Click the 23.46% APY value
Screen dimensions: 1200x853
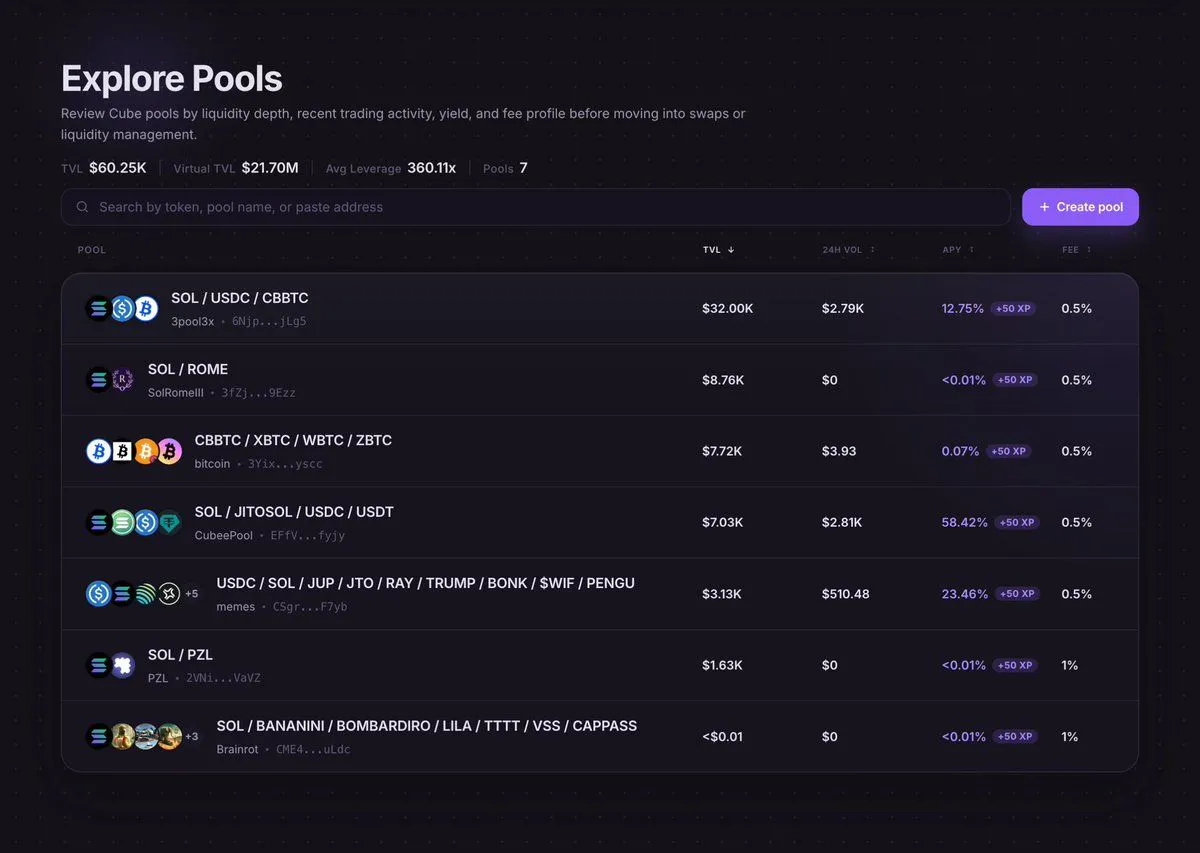(x=965, y=594)
